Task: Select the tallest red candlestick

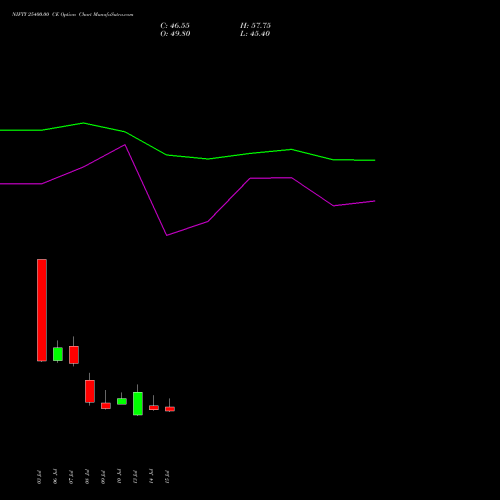Action: coord(42,310)
